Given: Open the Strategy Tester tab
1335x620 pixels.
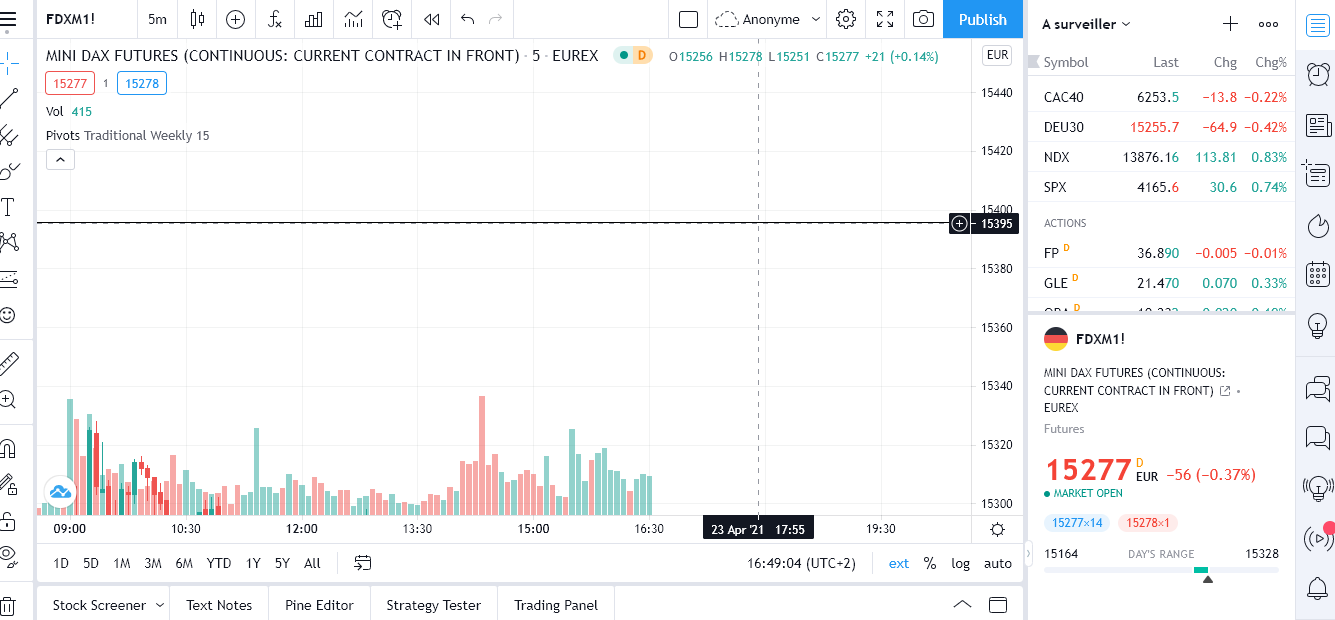Looking at the screenshot, I should click(x=433, y=605).
